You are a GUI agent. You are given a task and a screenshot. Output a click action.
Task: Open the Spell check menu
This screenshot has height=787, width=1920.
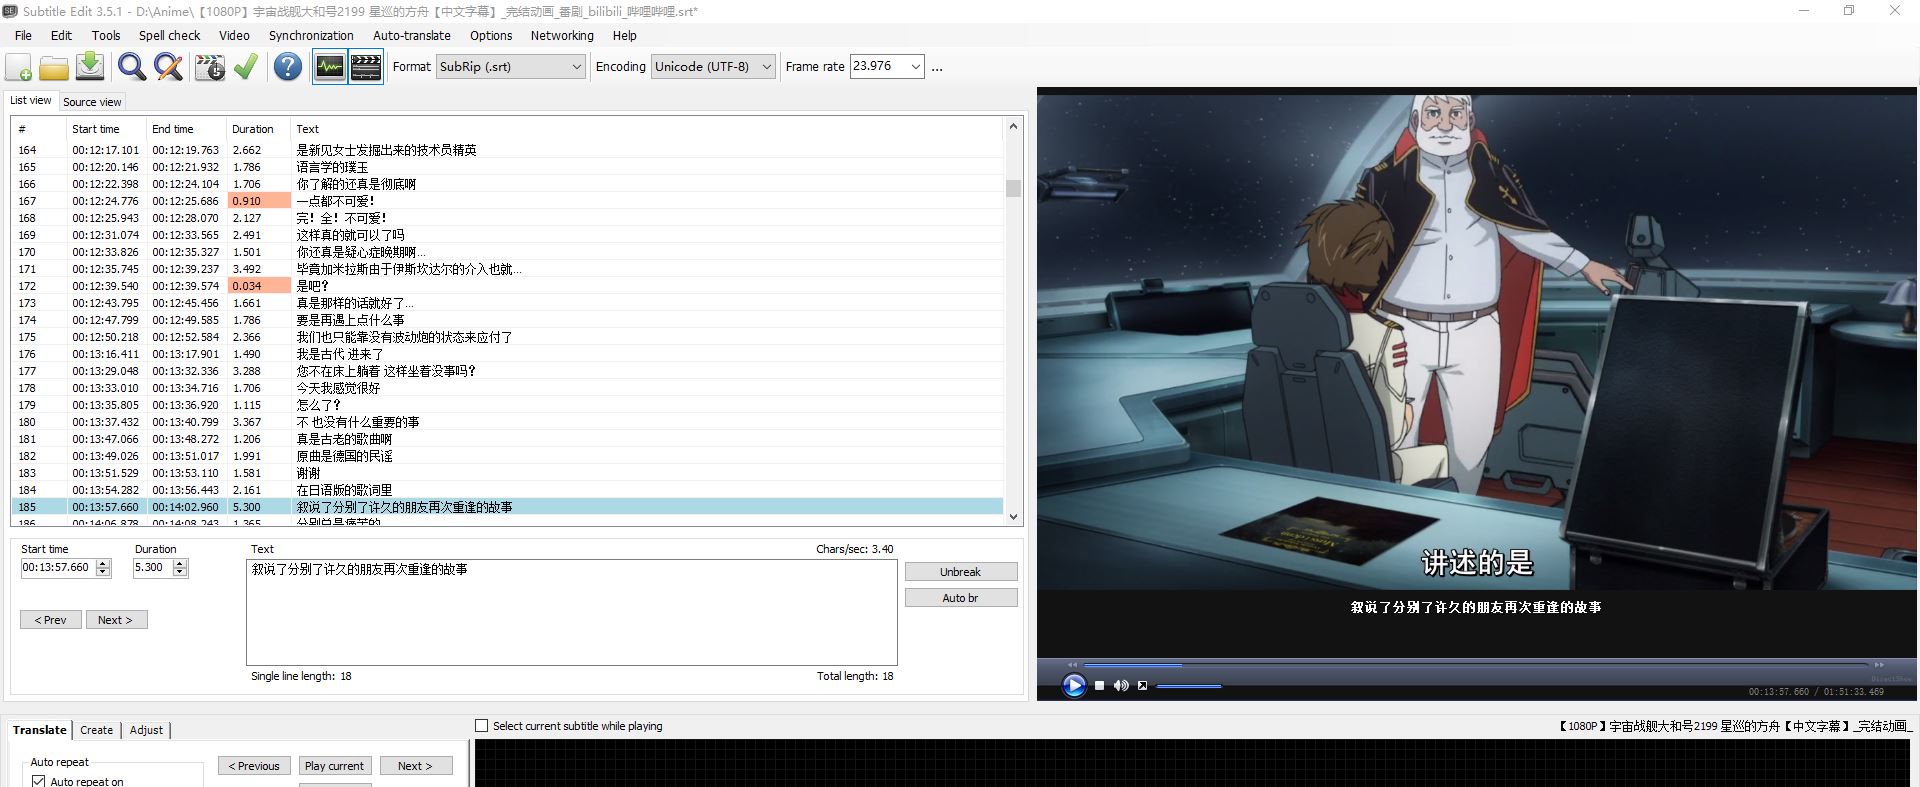tap(170, 35)
